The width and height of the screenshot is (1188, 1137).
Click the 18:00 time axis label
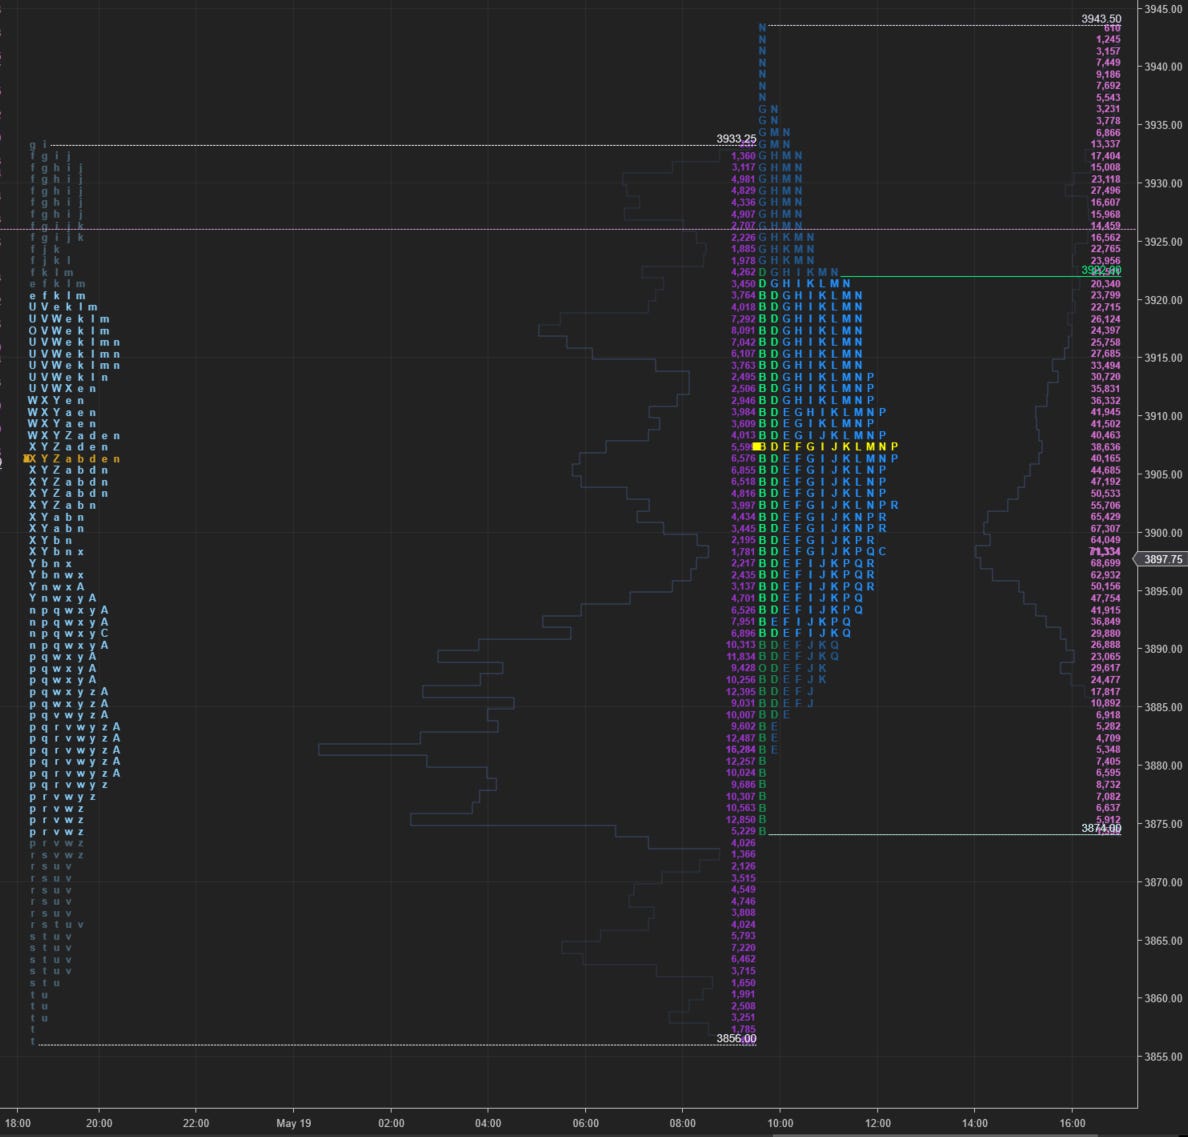pos(17,1123)
